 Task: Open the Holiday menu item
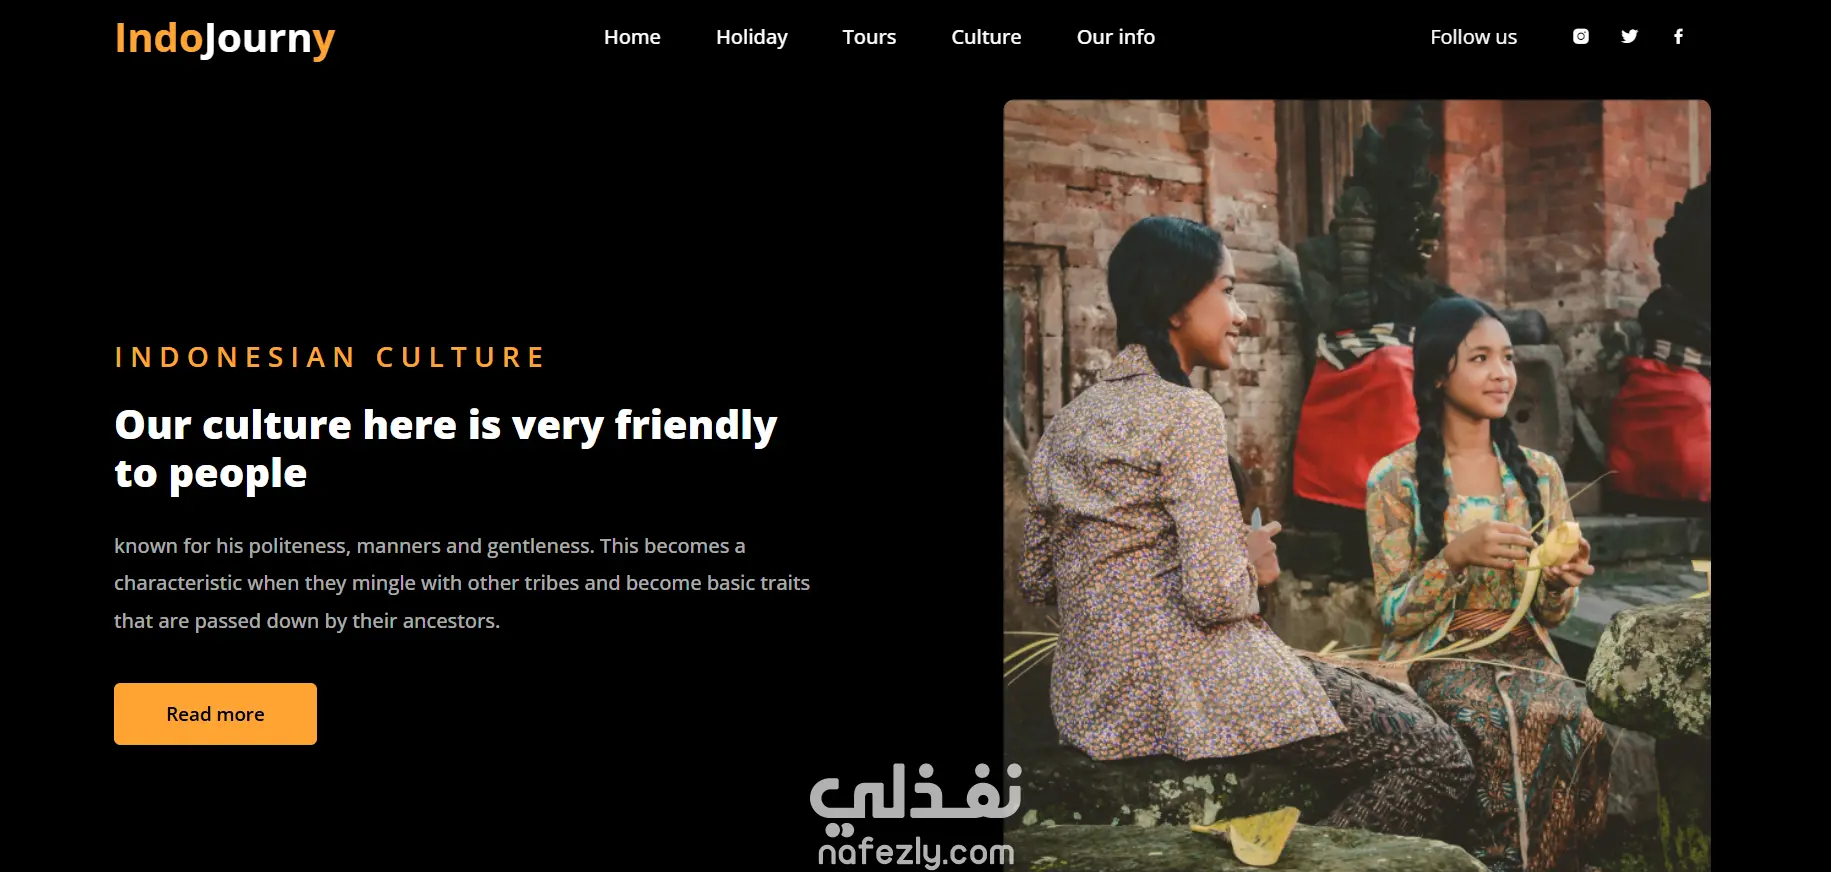pos(752,37)
